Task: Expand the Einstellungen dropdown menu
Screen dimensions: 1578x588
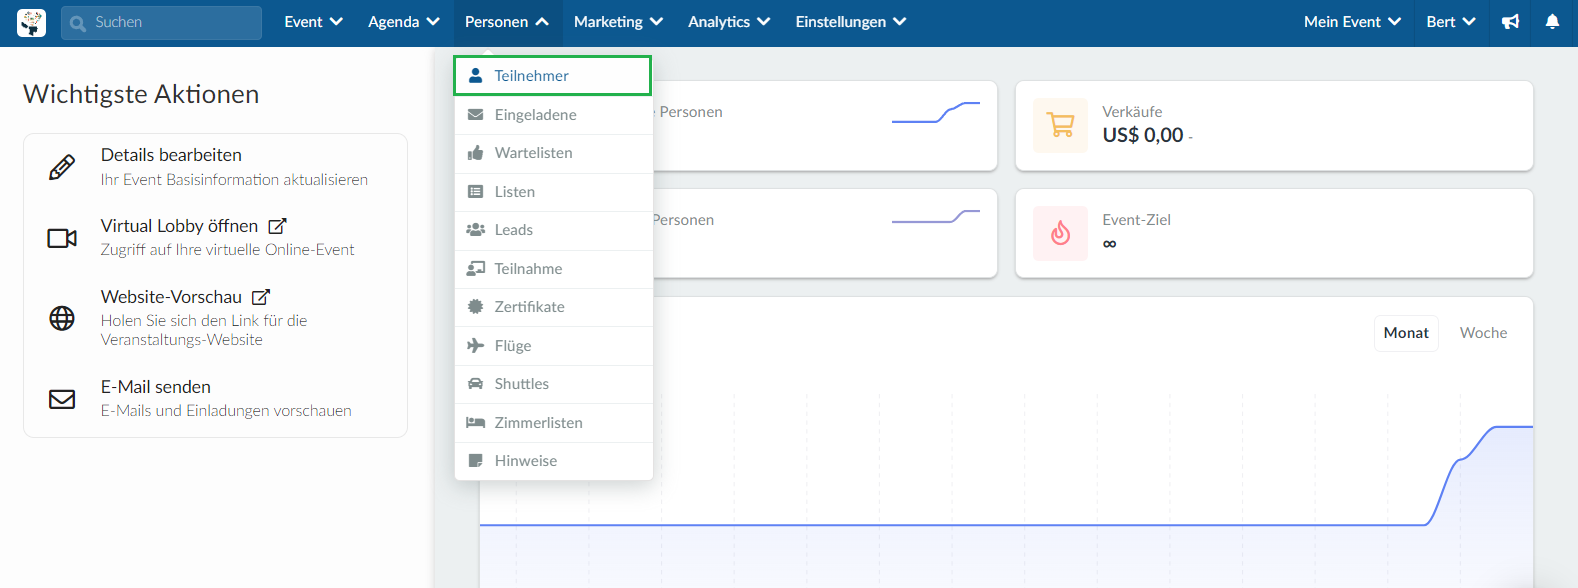Action: tap(851, 22)
